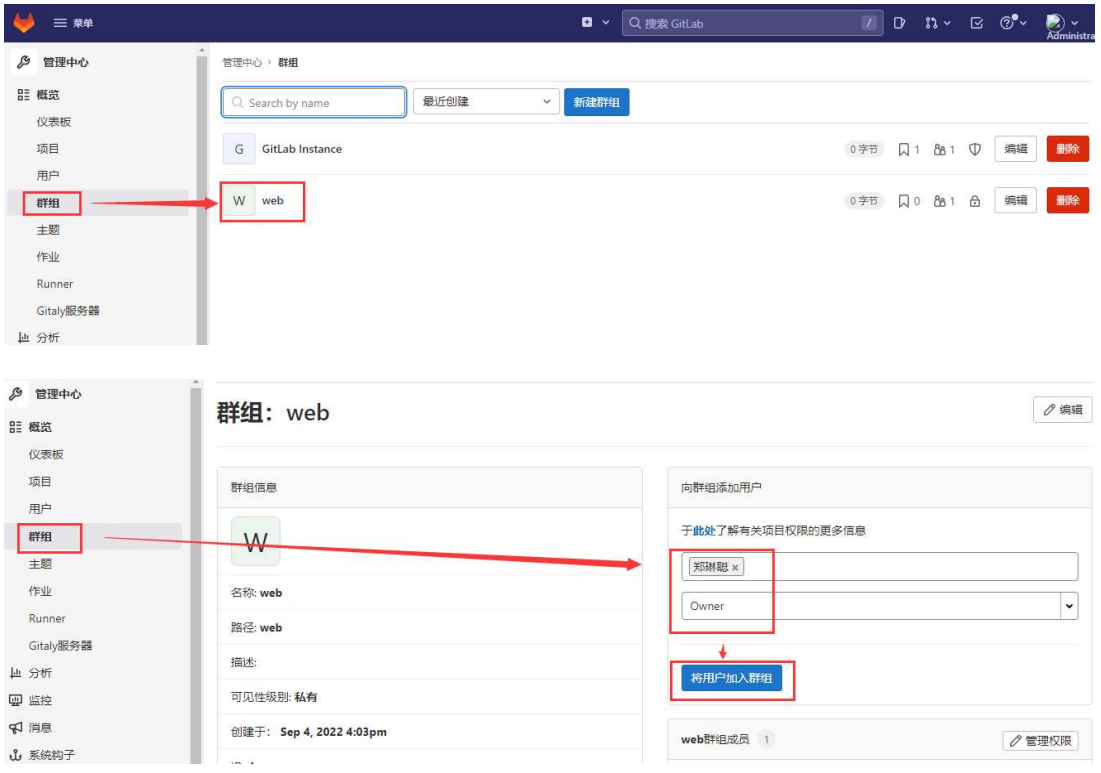This screenshot has width=1101, height=773.
Task: Click the web群组成员 count badge
Action: click(767, 739)
